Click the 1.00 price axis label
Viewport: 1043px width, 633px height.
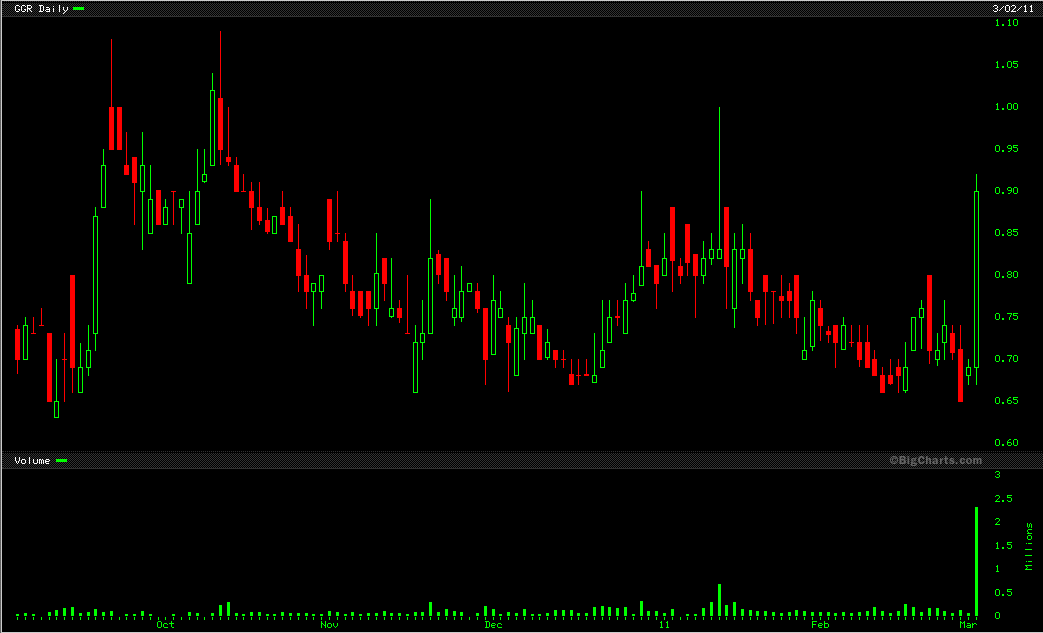(1006, 106)
